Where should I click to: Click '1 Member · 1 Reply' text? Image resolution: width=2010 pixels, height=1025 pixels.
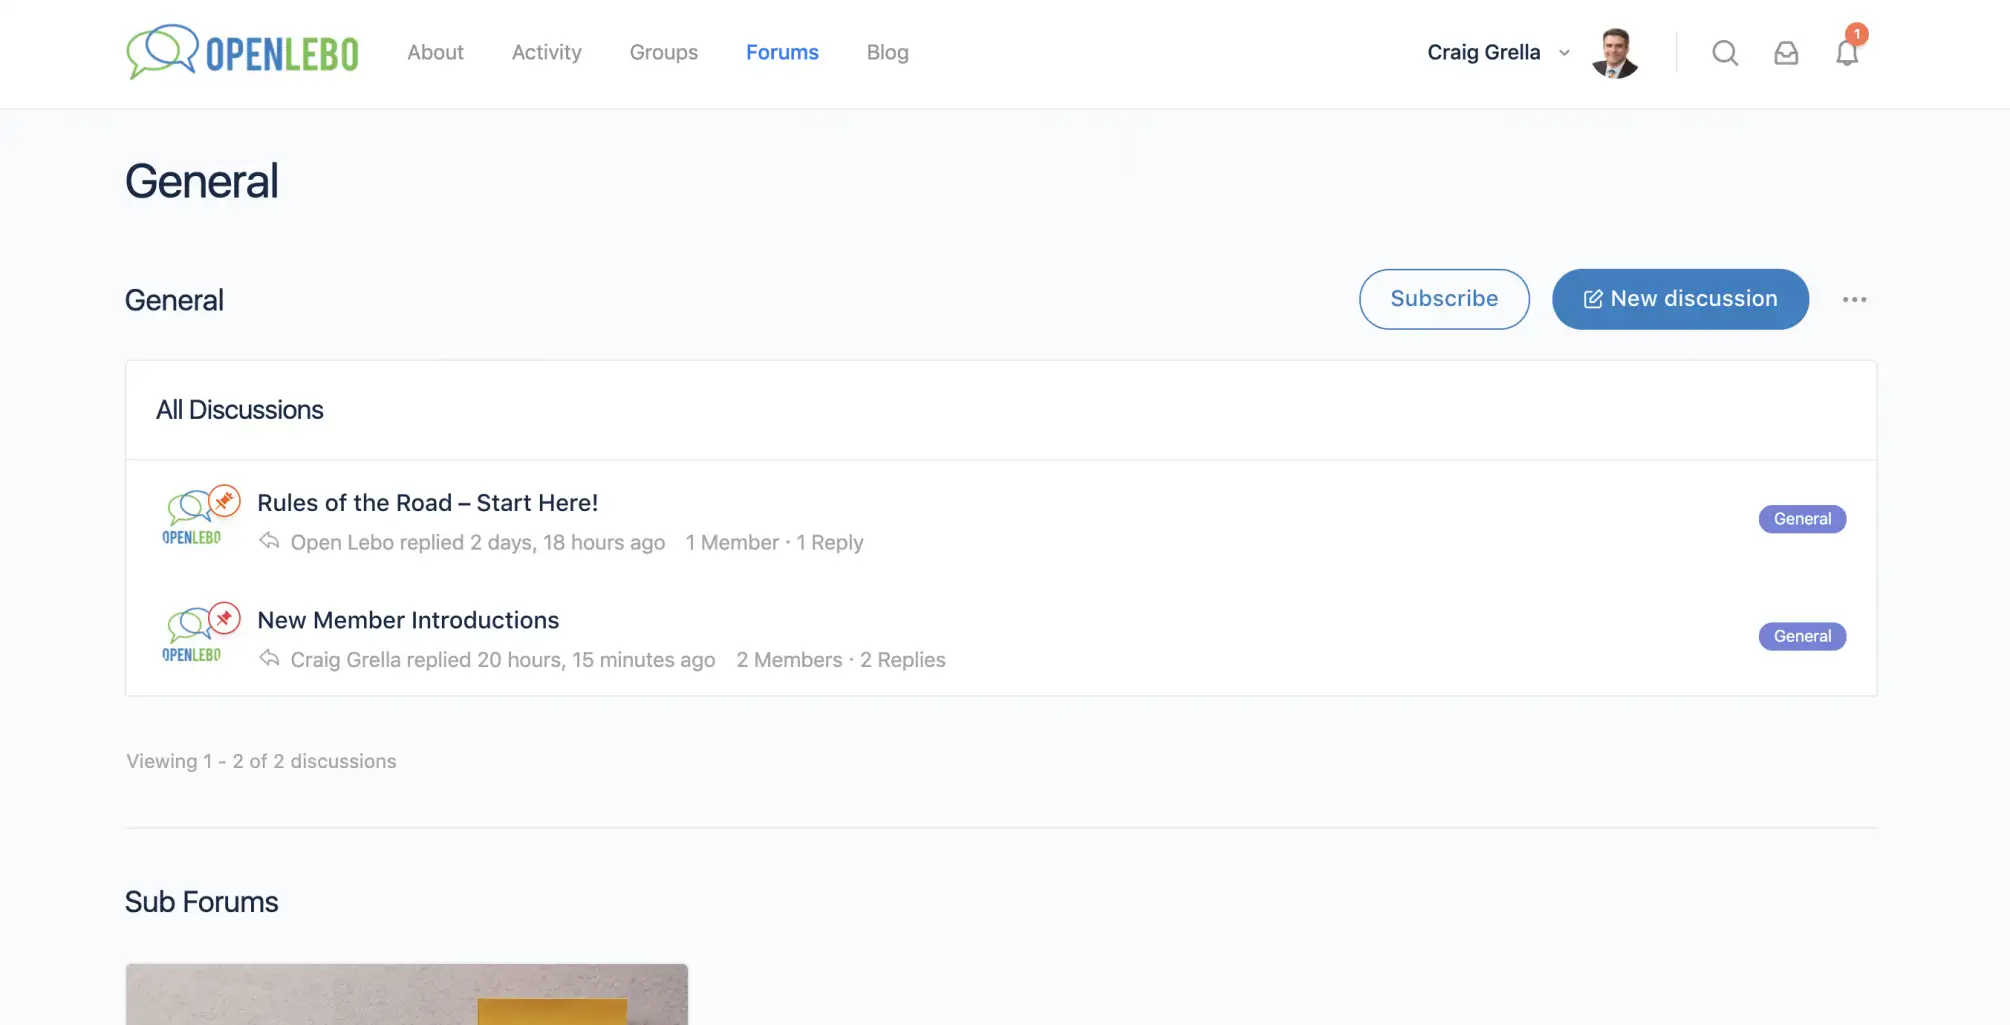tap(774, 542)
